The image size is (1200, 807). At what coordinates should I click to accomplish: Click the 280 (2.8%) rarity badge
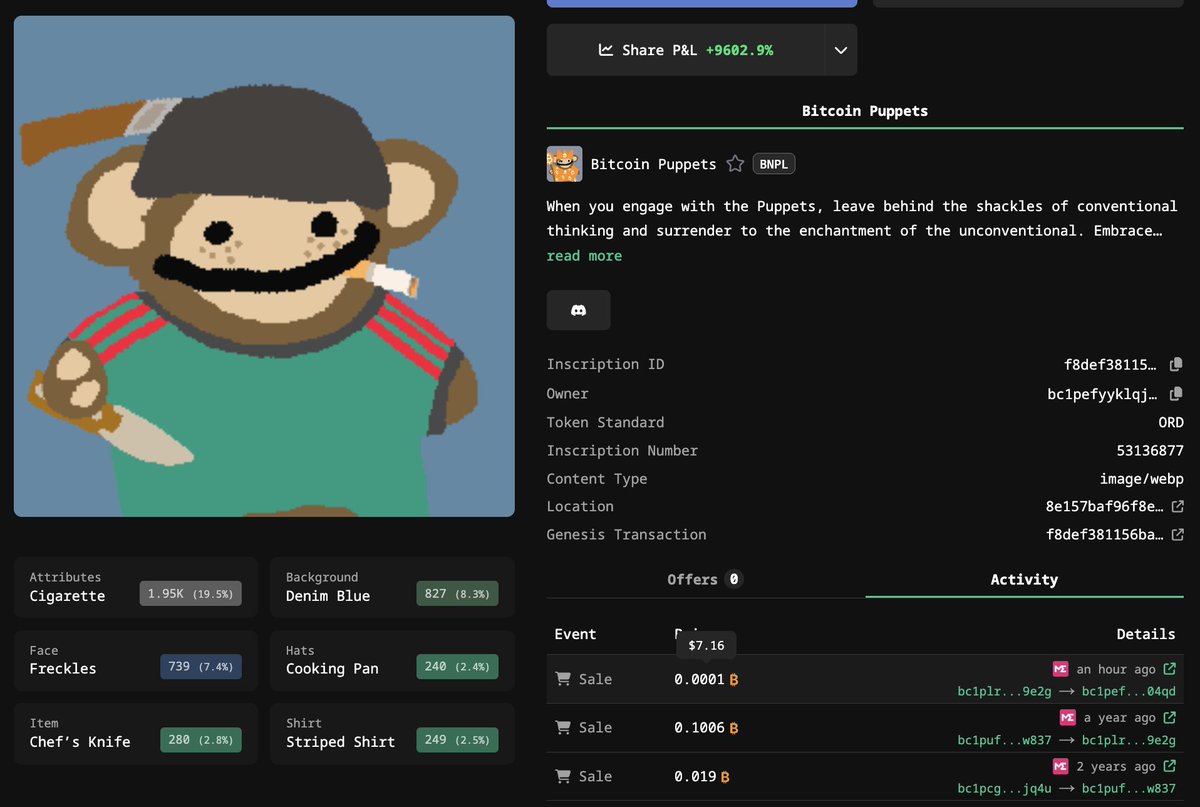[200, 740]
